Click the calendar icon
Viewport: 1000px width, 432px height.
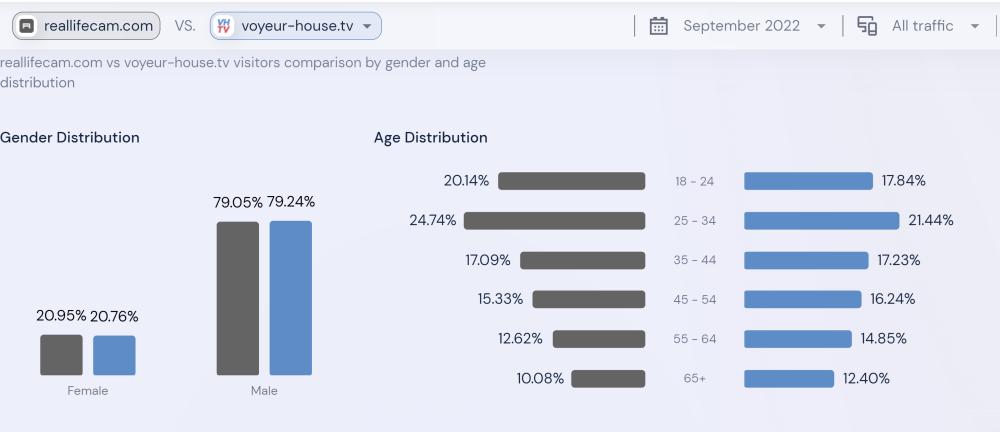pyautogui.click(x=659, y=26)
